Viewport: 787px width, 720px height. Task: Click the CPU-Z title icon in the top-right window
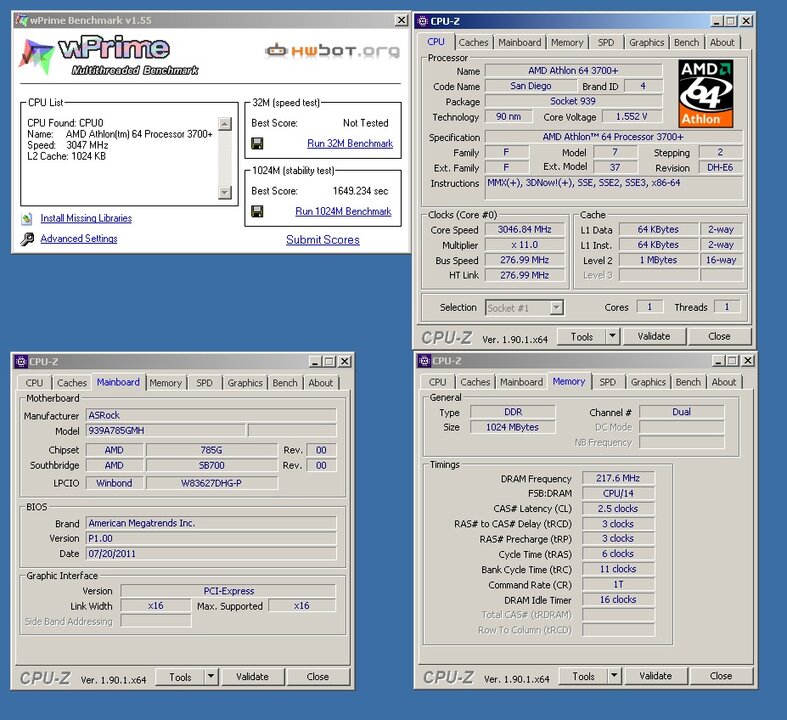coord(422,21)
